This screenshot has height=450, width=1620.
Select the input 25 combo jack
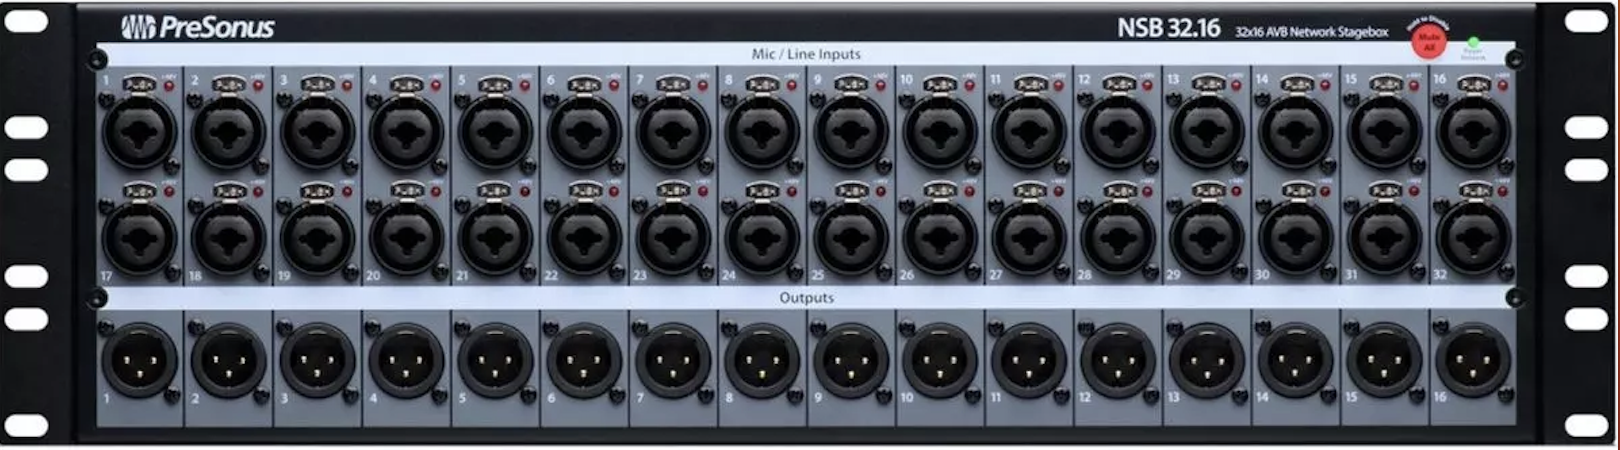coord(851,238)
